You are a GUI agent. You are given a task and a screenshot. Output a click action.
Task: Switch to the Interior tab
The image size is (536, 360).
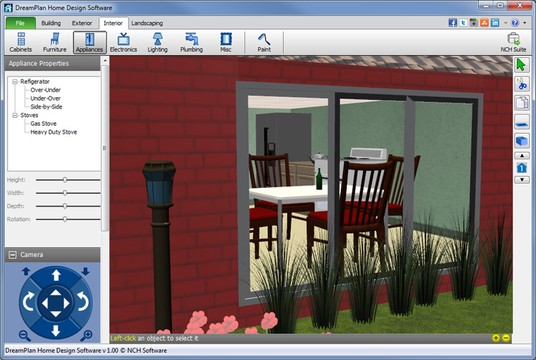(x=113, y=23)
